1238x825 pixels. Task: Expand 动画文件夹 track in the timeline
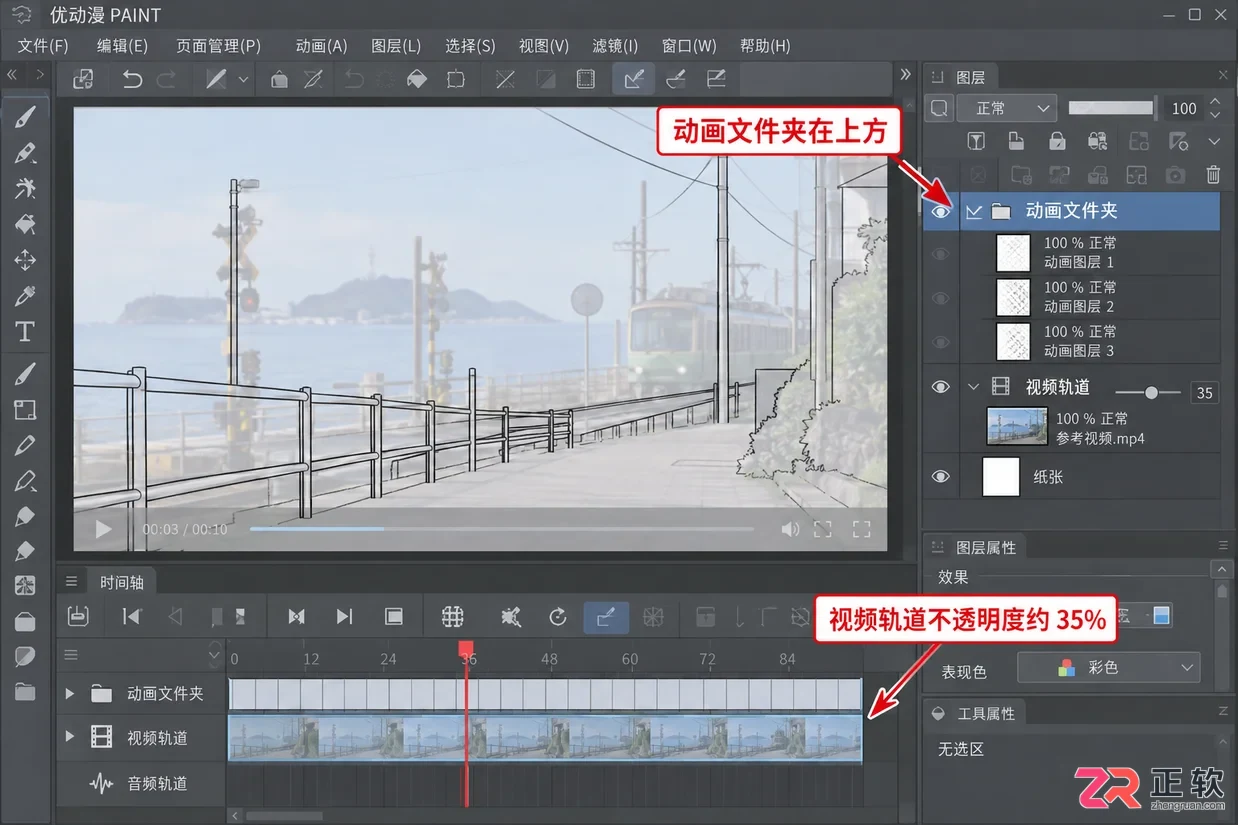[x=69, y=693]
